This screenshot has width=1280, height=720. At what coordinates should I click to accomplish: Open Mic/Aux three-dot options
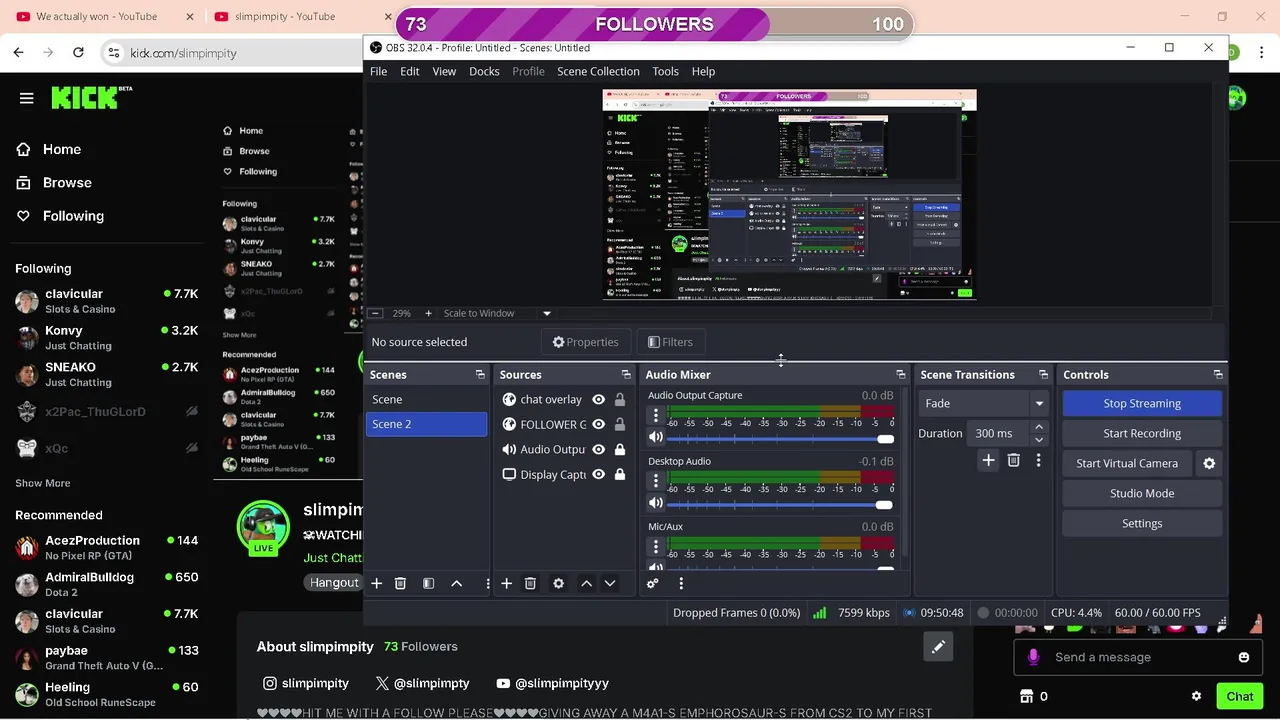tap(656, 547)
